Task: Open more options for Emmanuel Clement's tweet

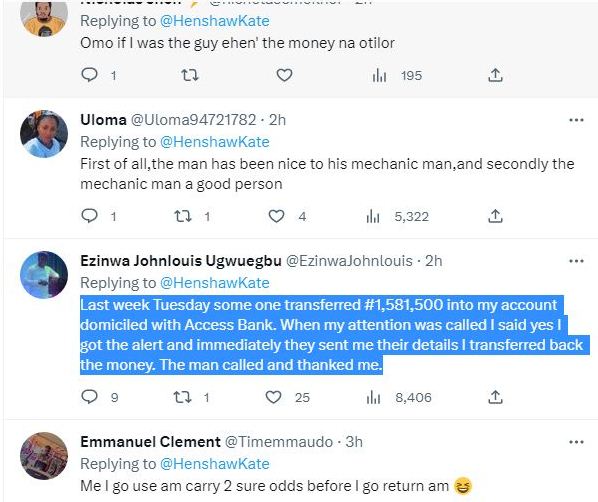Action: [x=576, y=442]
